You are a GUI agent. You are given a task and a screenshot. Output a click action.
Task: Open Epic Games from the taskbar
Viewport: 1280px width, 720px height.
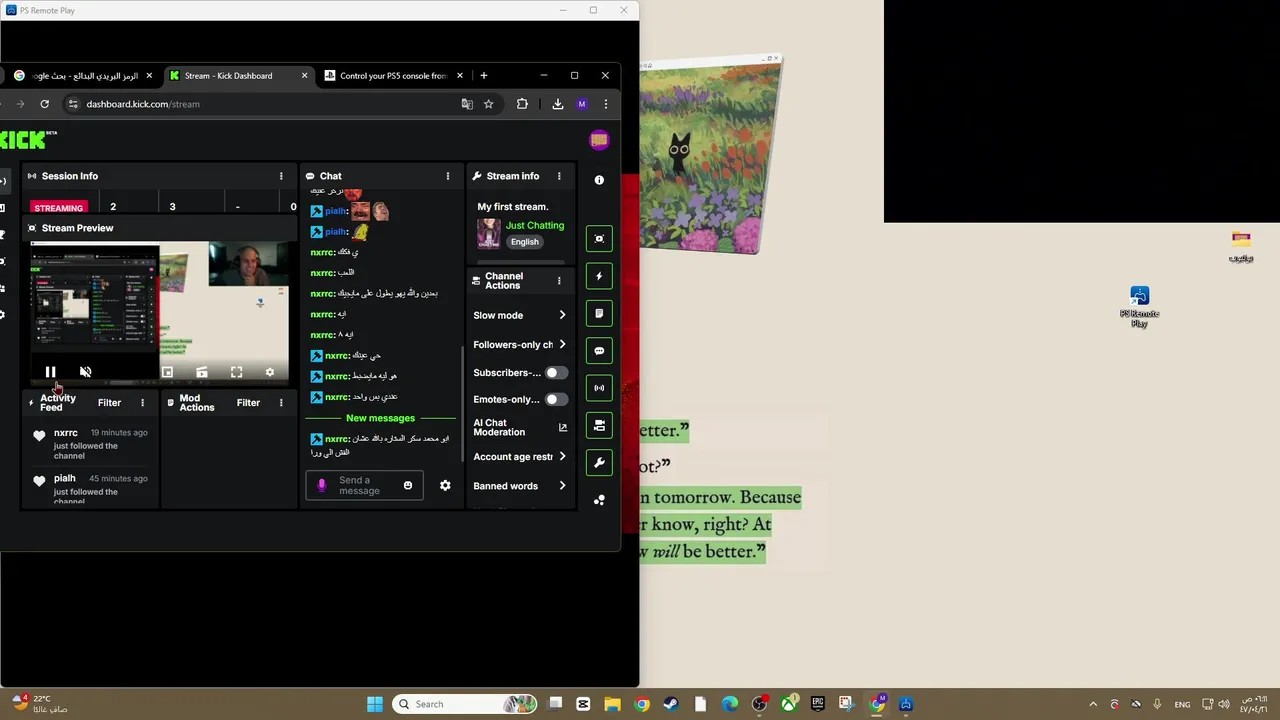pyautogui.click(x=817, y=704)
